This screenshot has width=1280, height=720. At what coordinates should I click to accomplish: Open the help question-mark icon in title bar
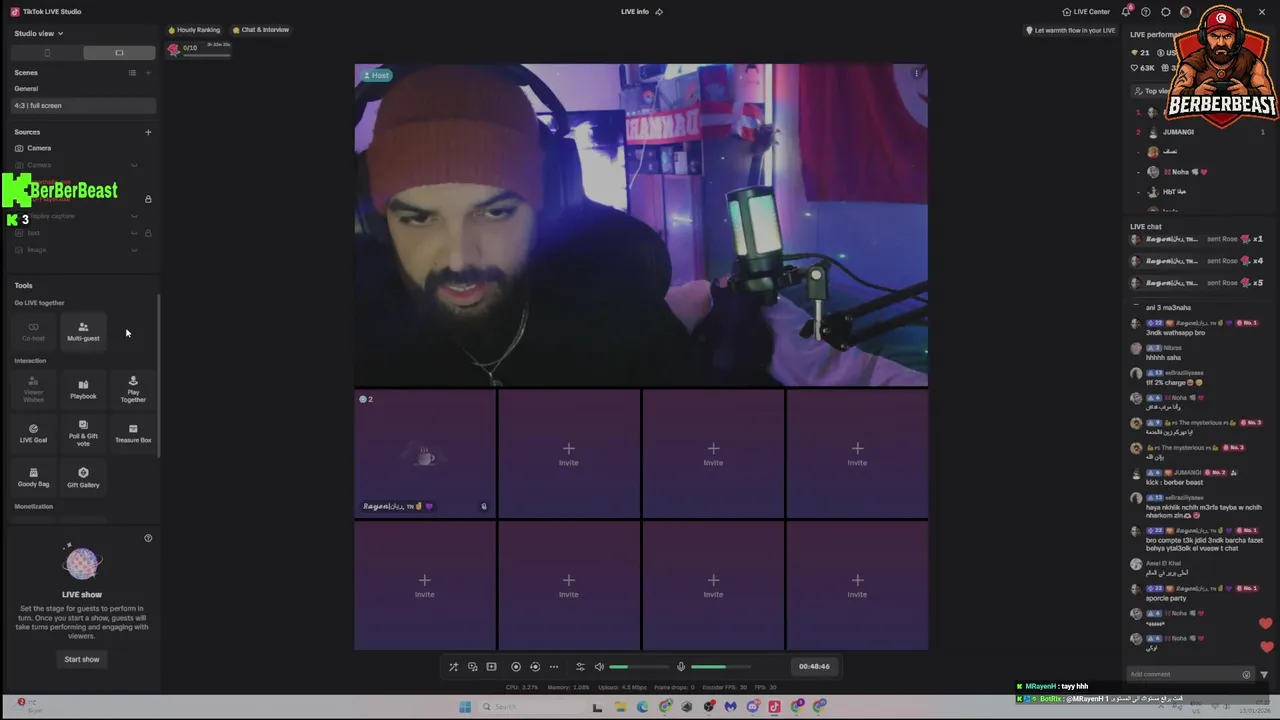1146,12
